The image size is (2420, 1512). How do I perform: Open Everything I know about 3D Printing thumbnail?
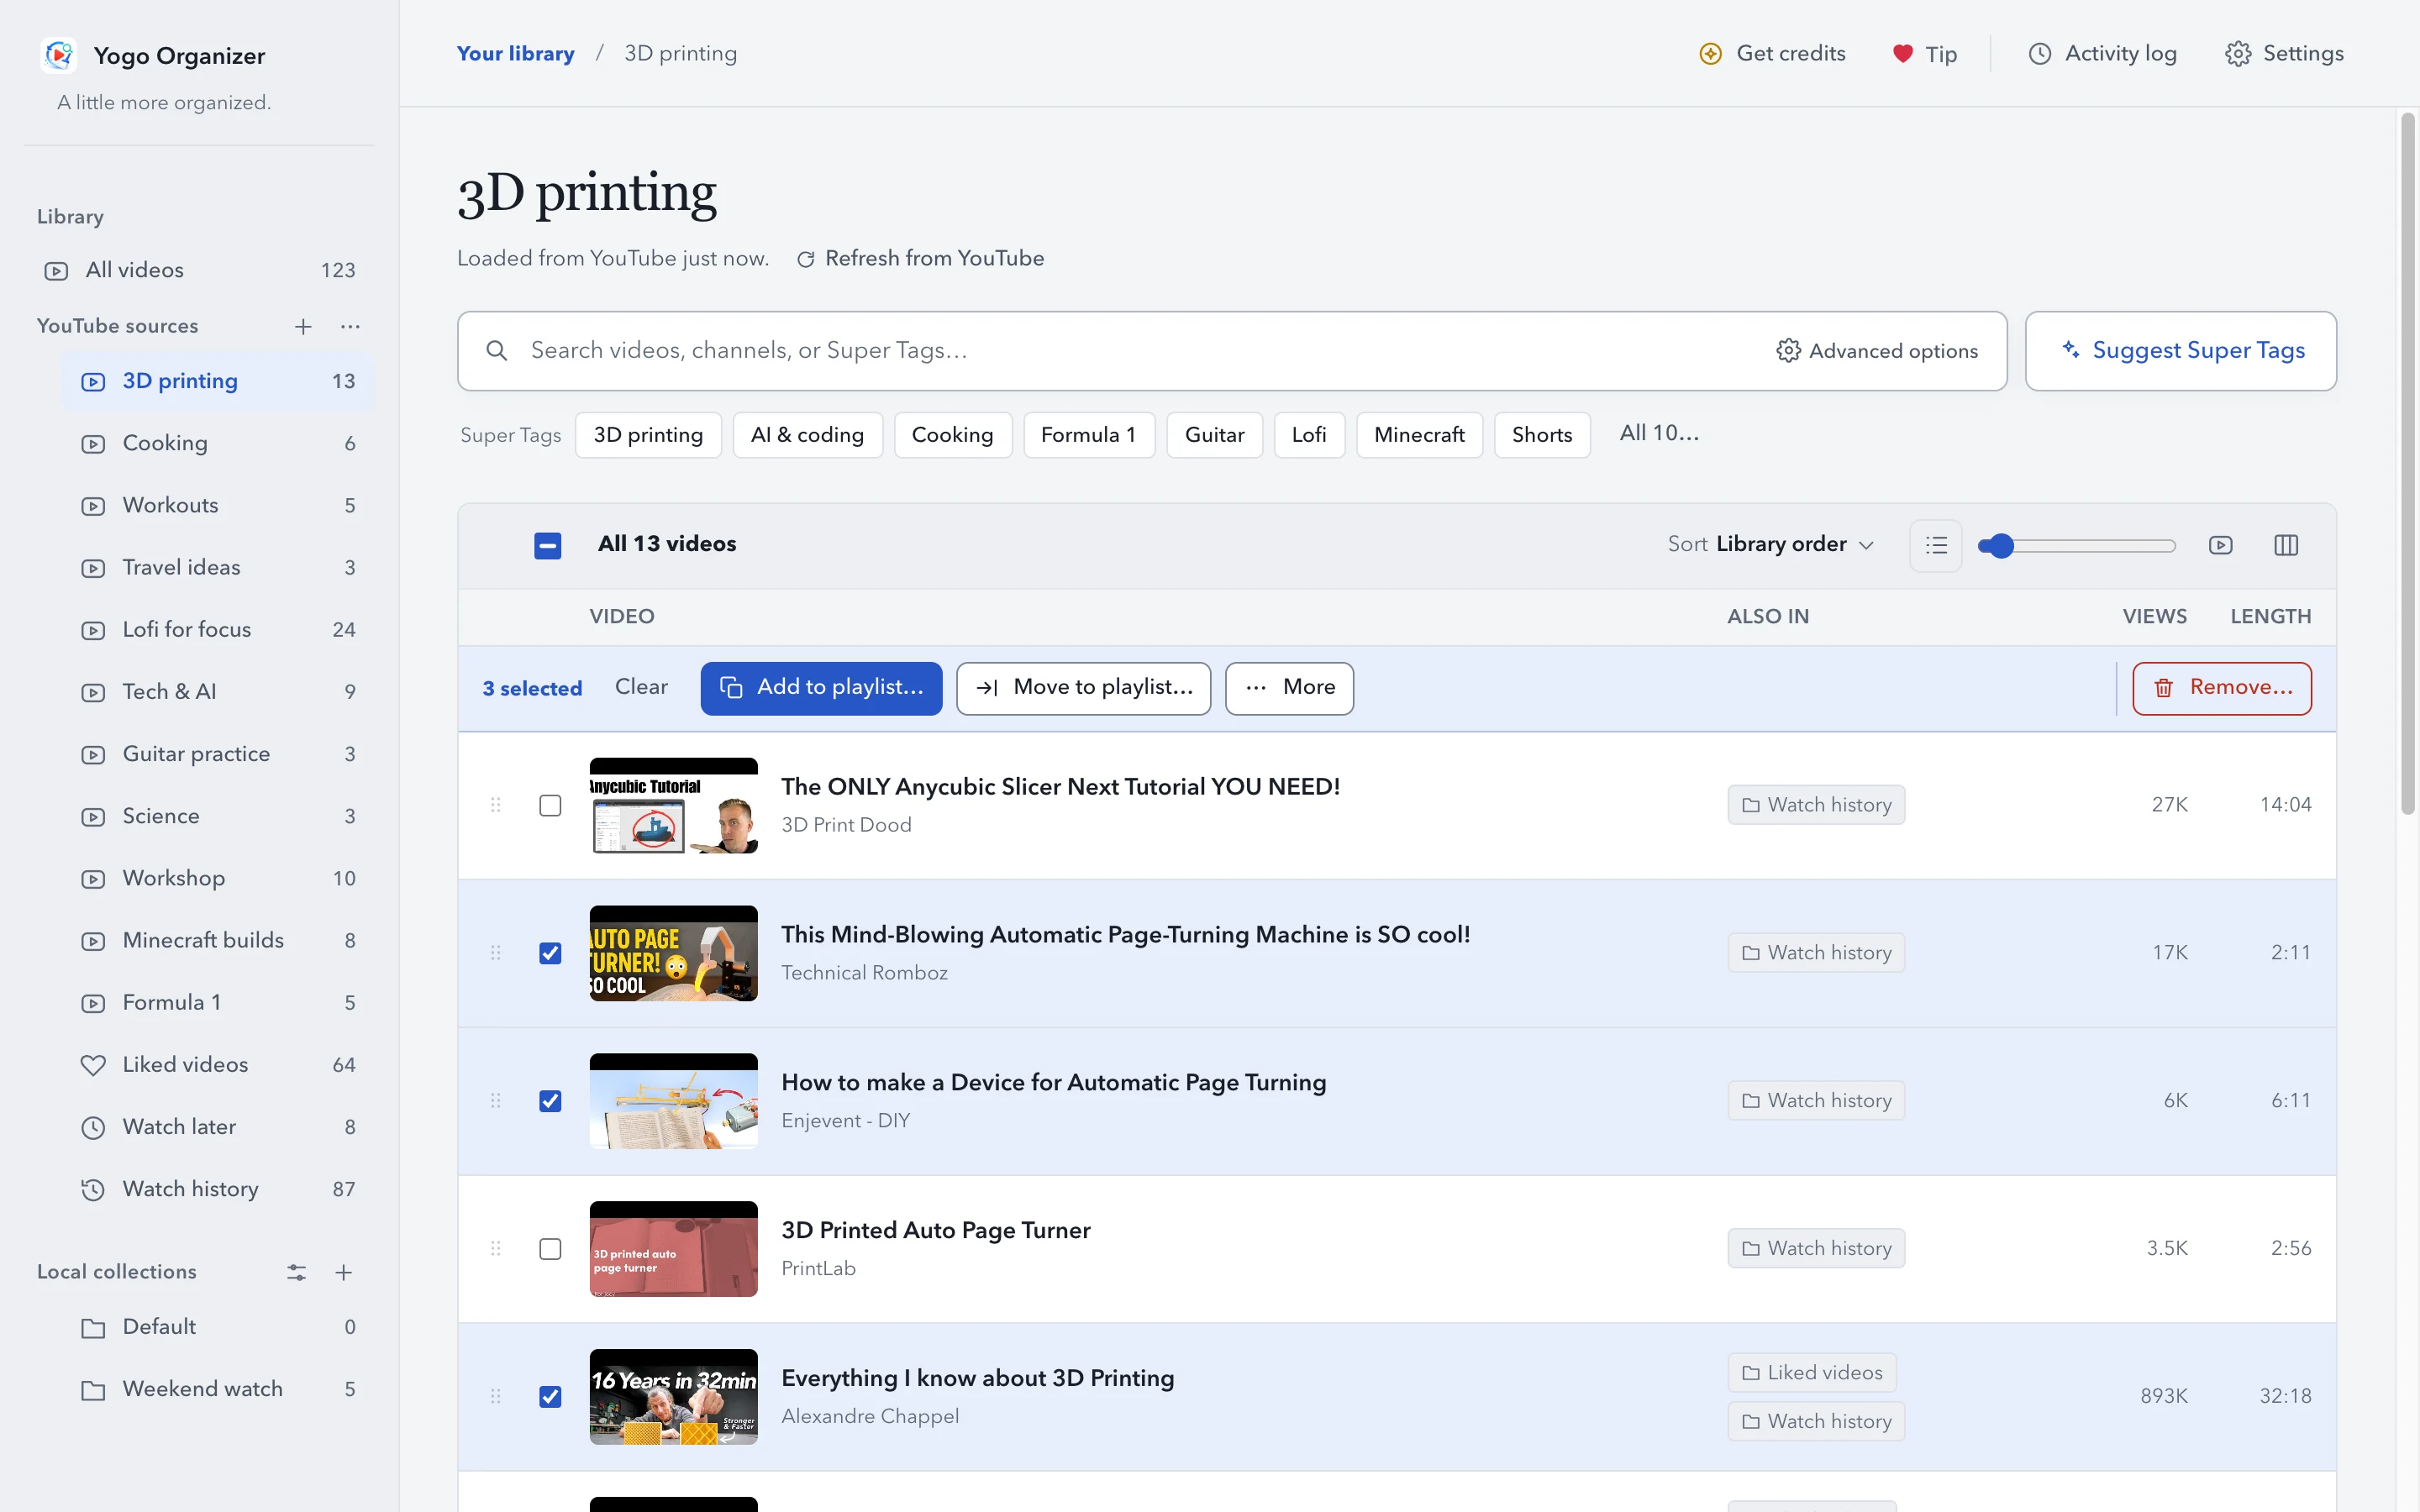(x=674, y=1397)
